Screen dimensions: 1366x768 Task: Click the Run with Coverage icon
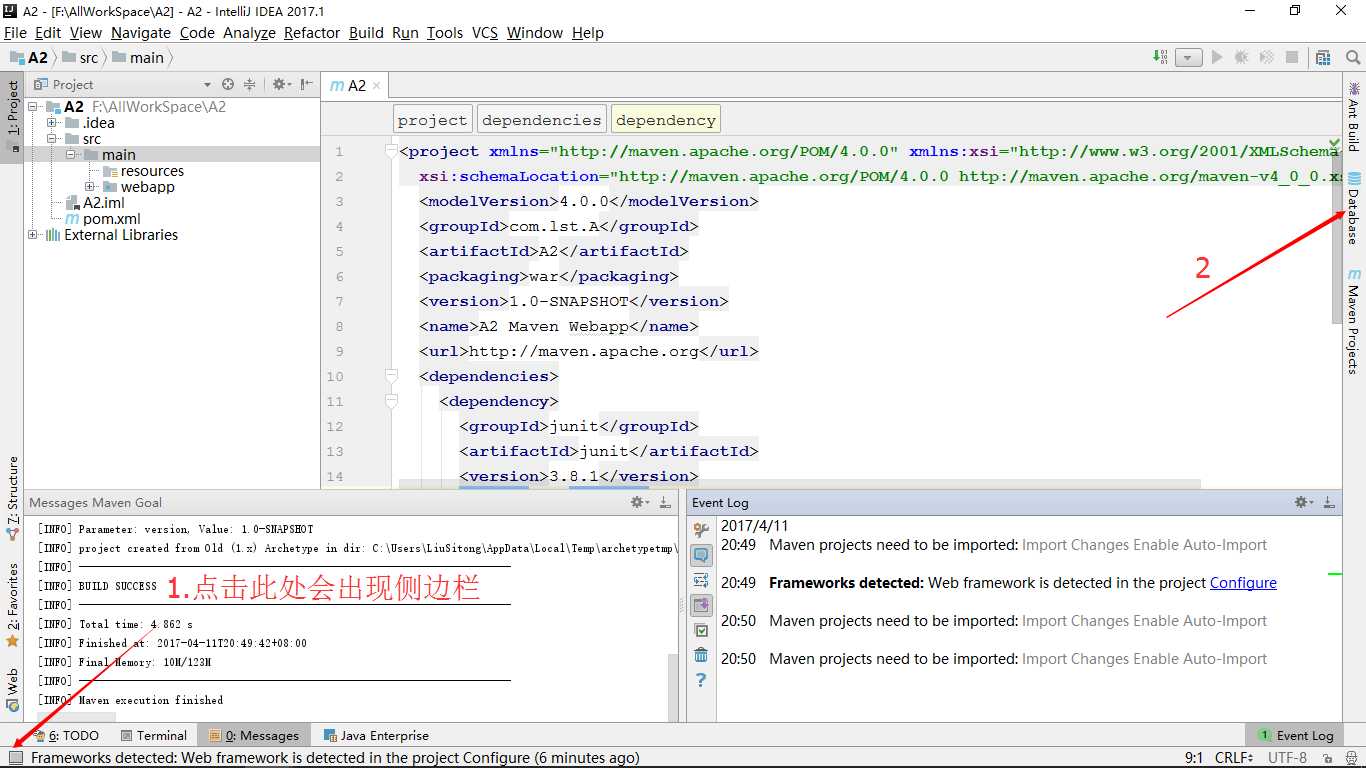[1267, 57]
